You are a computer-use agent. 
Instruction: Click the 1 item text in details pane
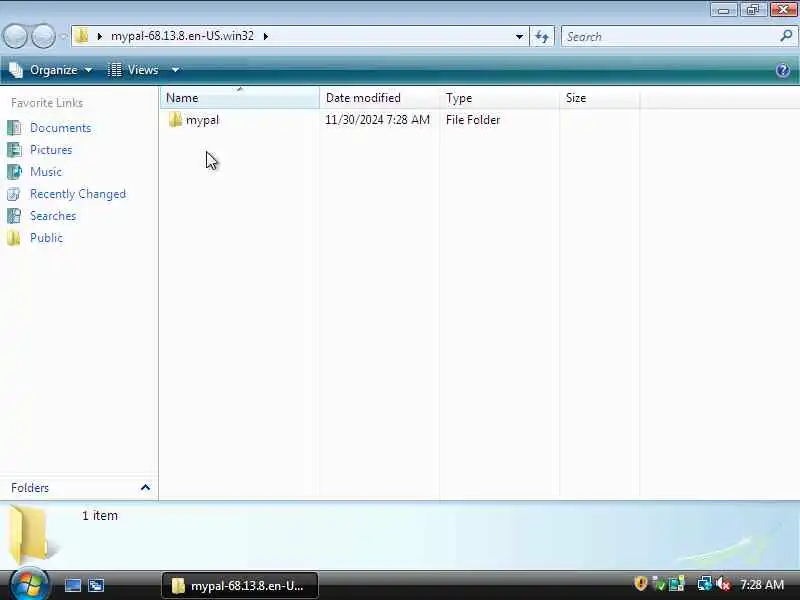tap(100, 515)
